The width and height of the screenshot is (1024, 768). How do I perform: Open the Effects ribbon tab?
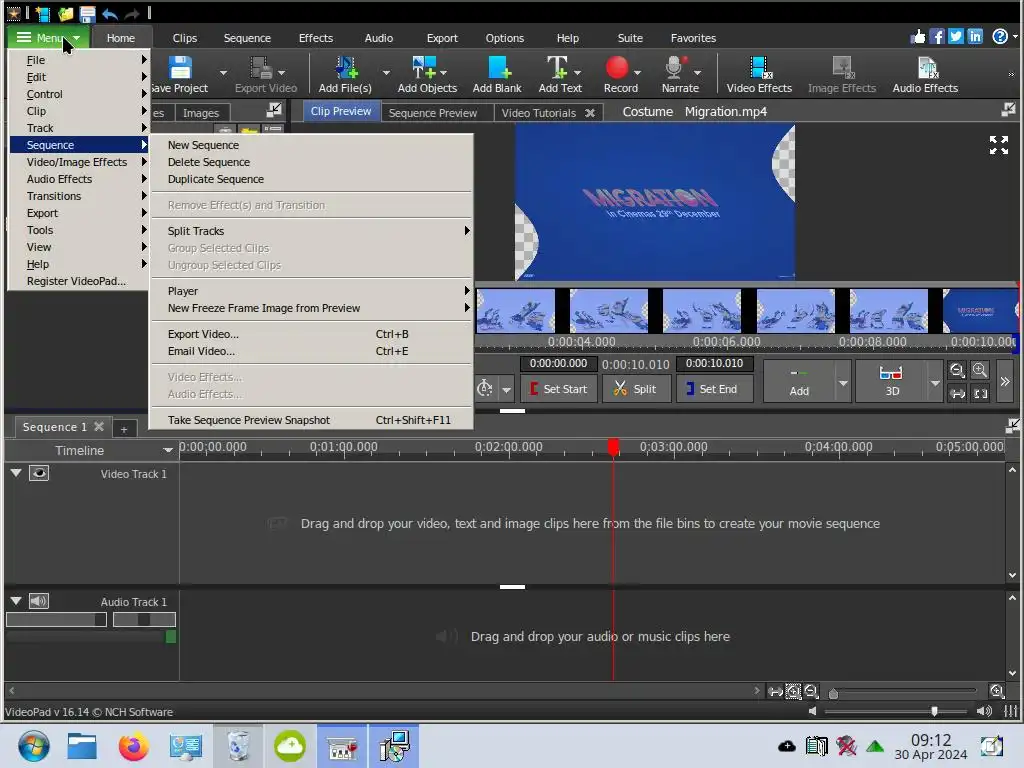[x=315, y=38]
